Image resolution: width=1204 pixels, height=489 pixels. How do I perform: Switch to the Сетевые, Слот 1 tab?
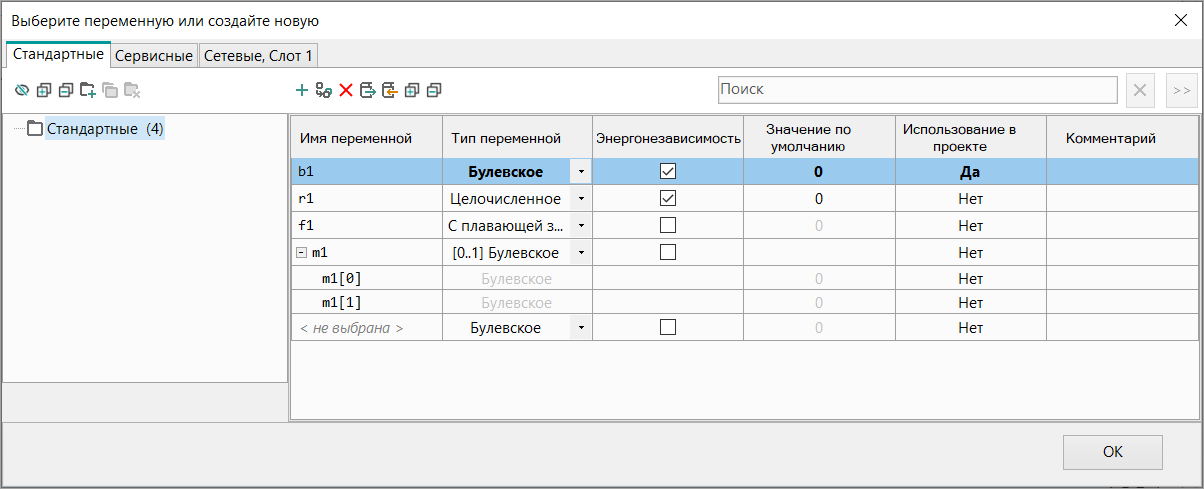pos(258,56)
